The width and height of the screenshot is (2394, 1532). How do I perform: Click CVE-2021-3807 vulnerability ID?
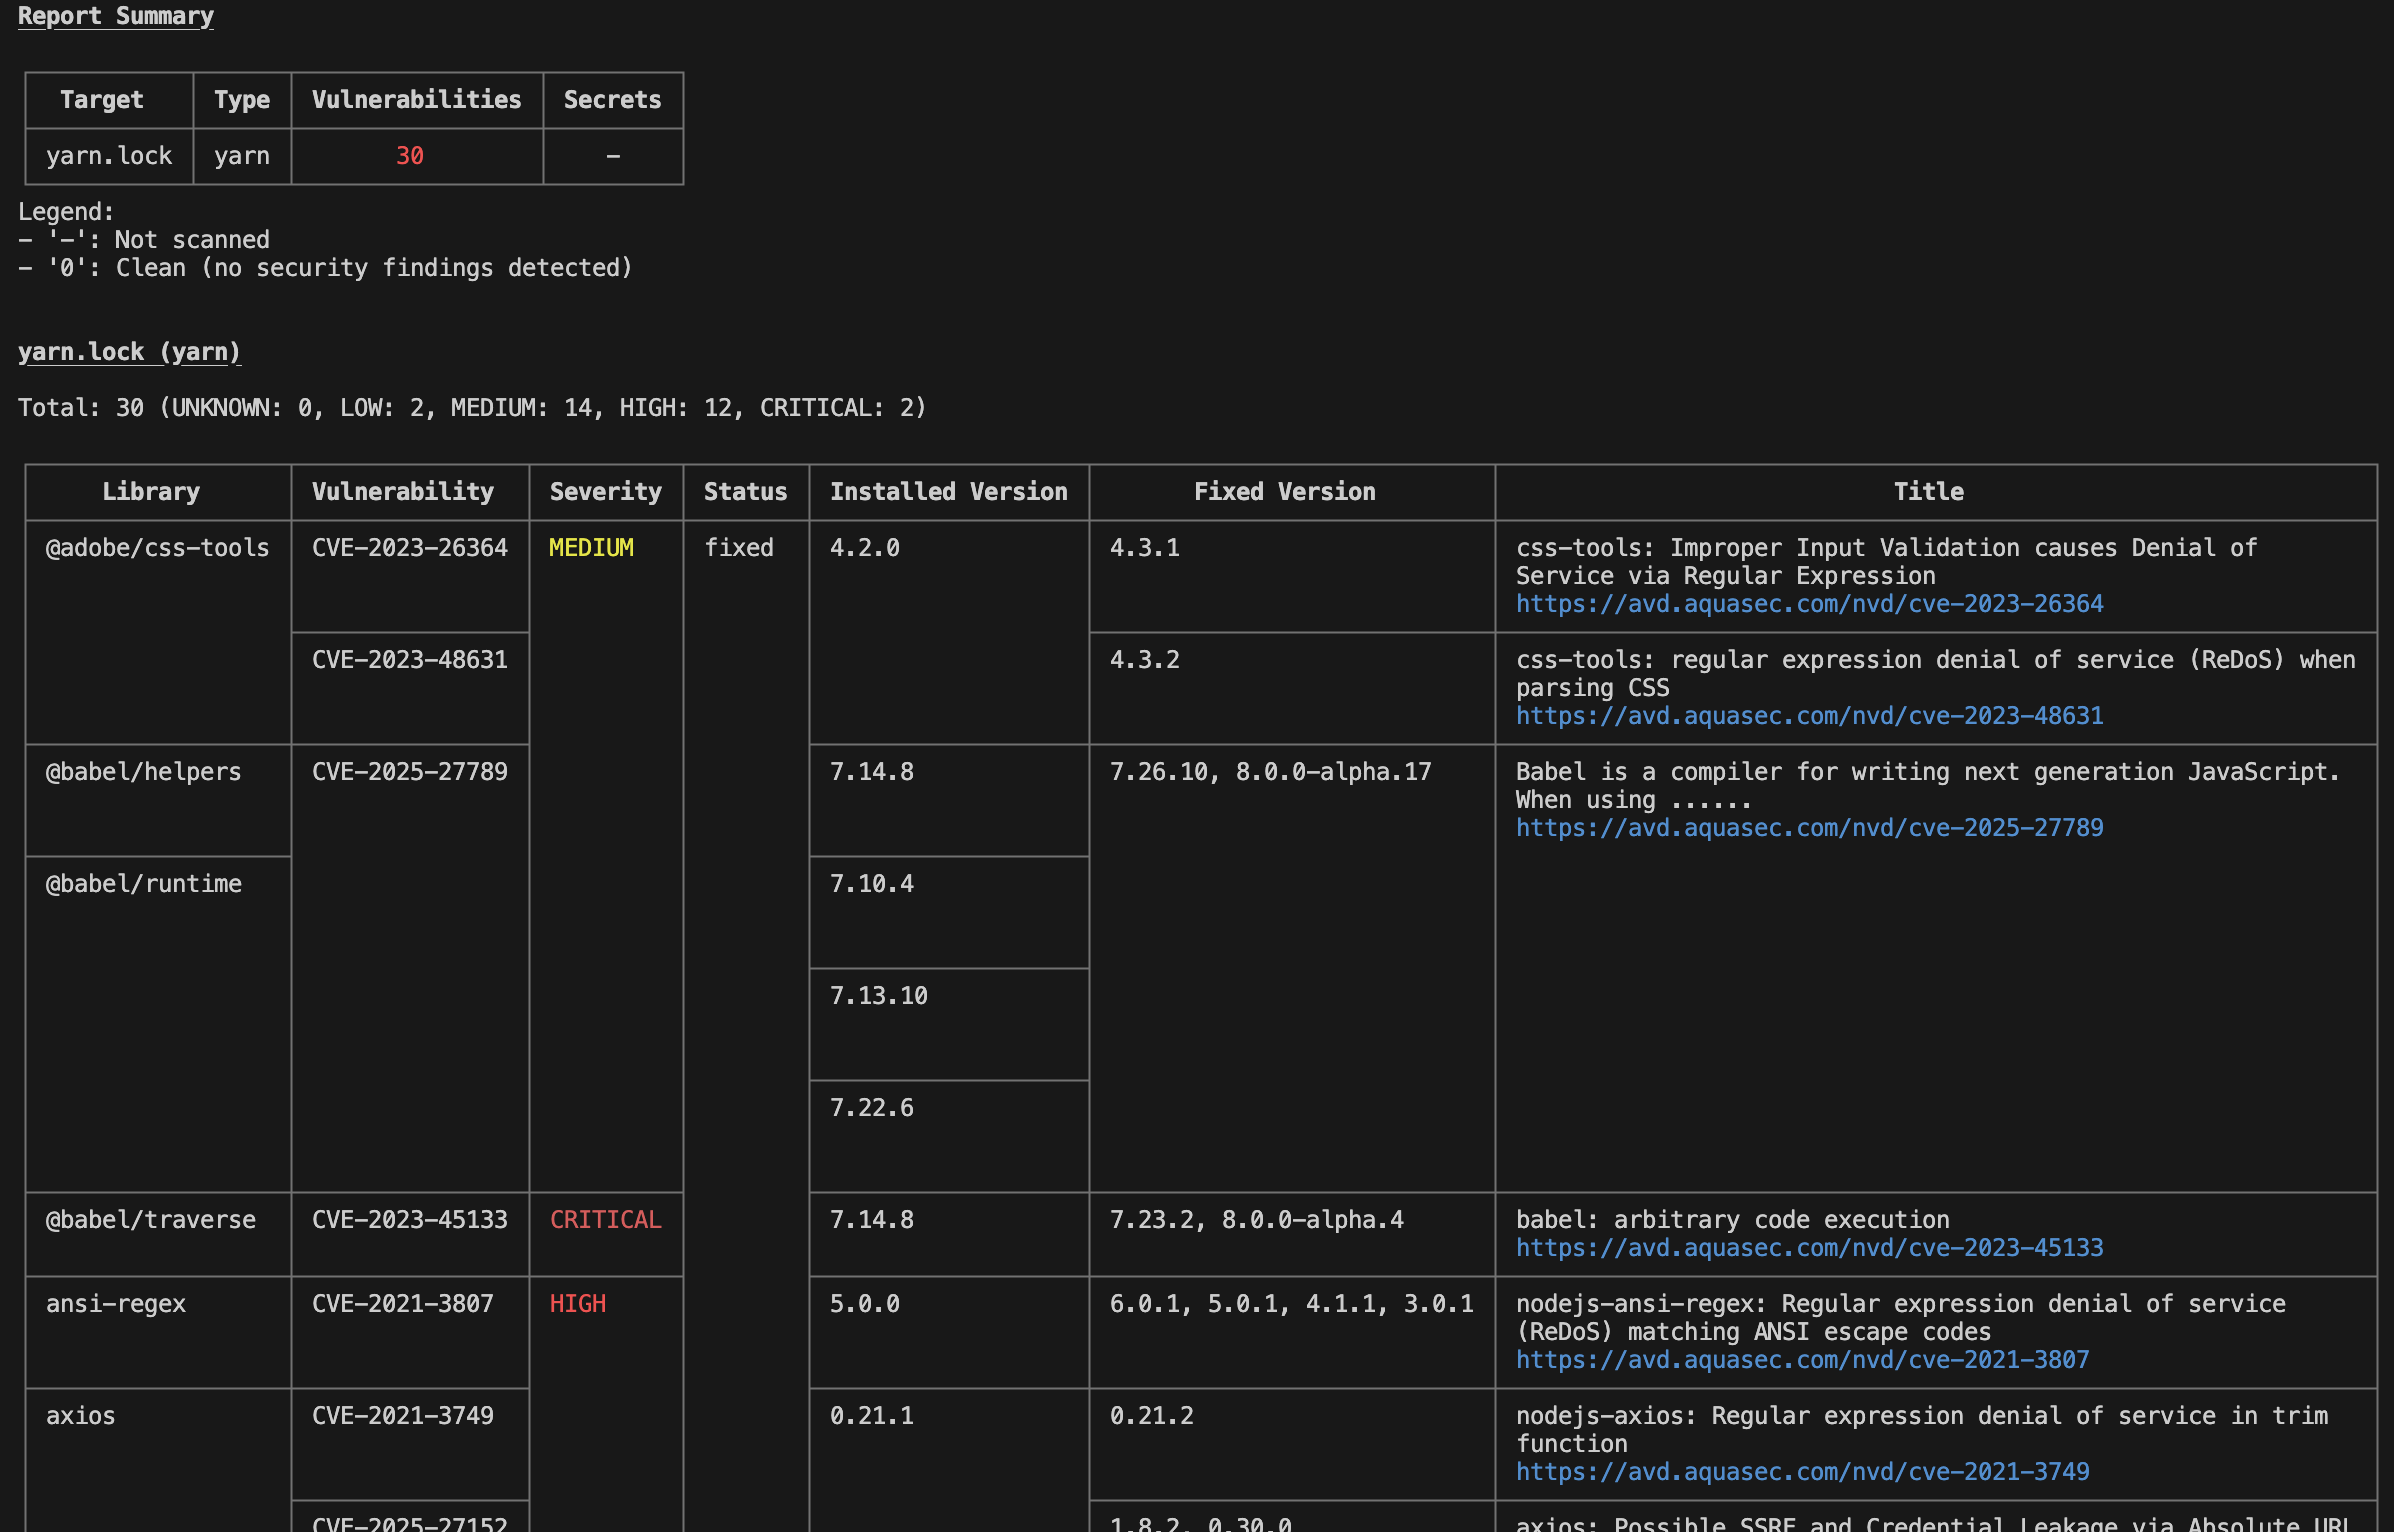[x=403, y=1304]
